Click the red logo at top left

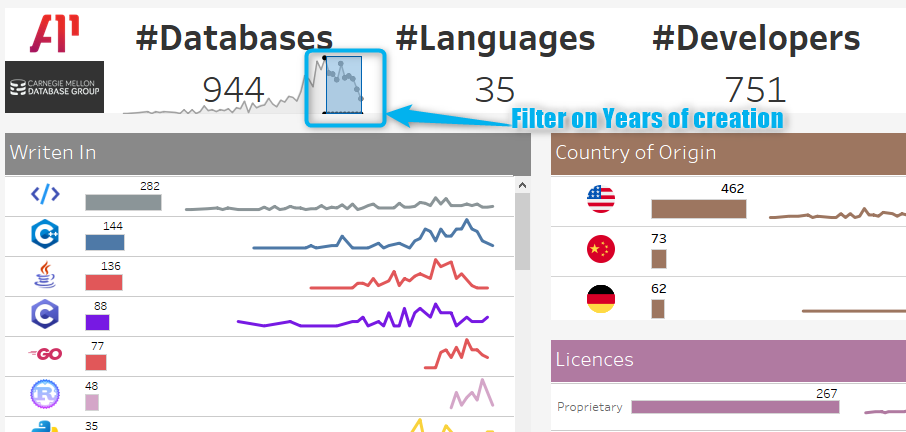[x=54, y=33]
